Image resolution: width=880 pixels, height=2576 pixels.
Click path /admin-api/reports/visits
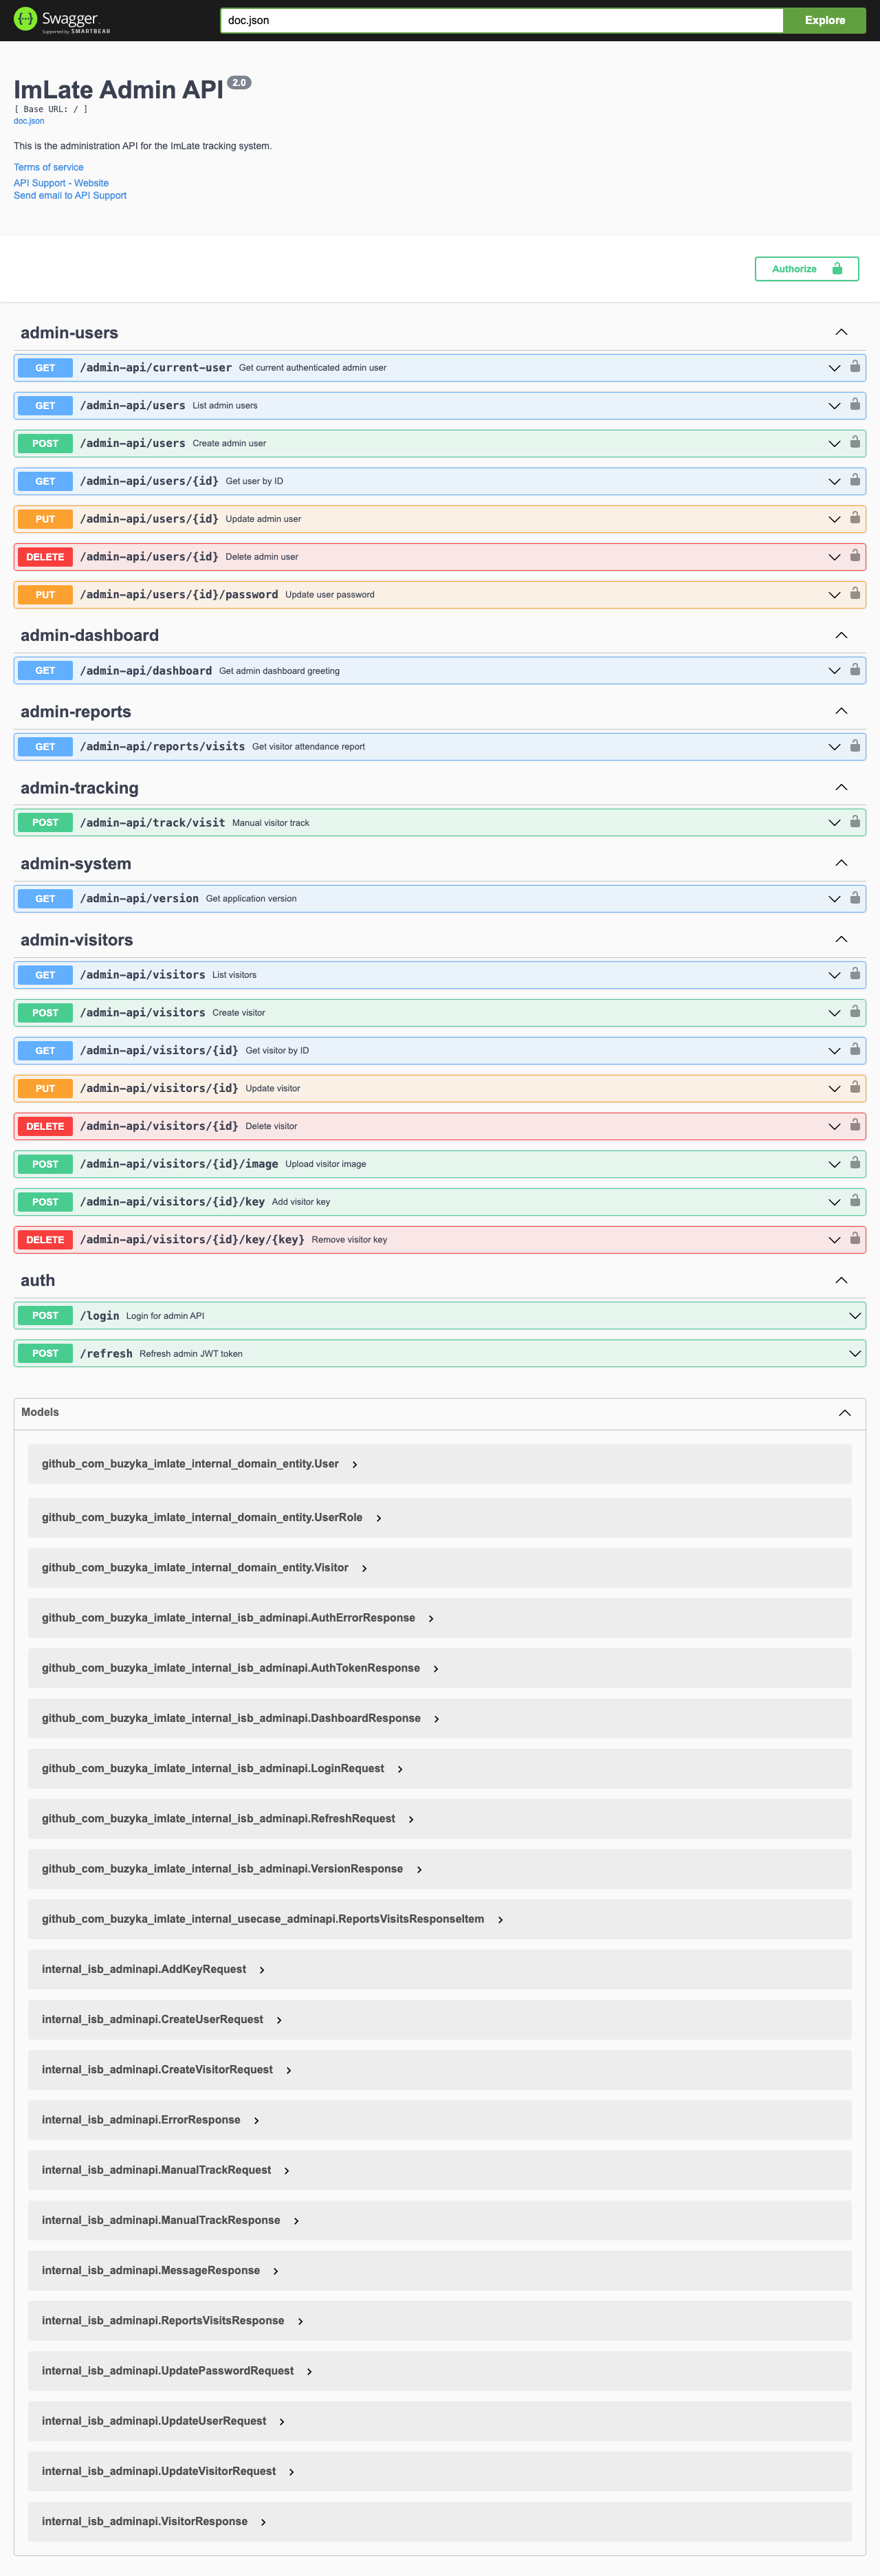coord(162,747)
